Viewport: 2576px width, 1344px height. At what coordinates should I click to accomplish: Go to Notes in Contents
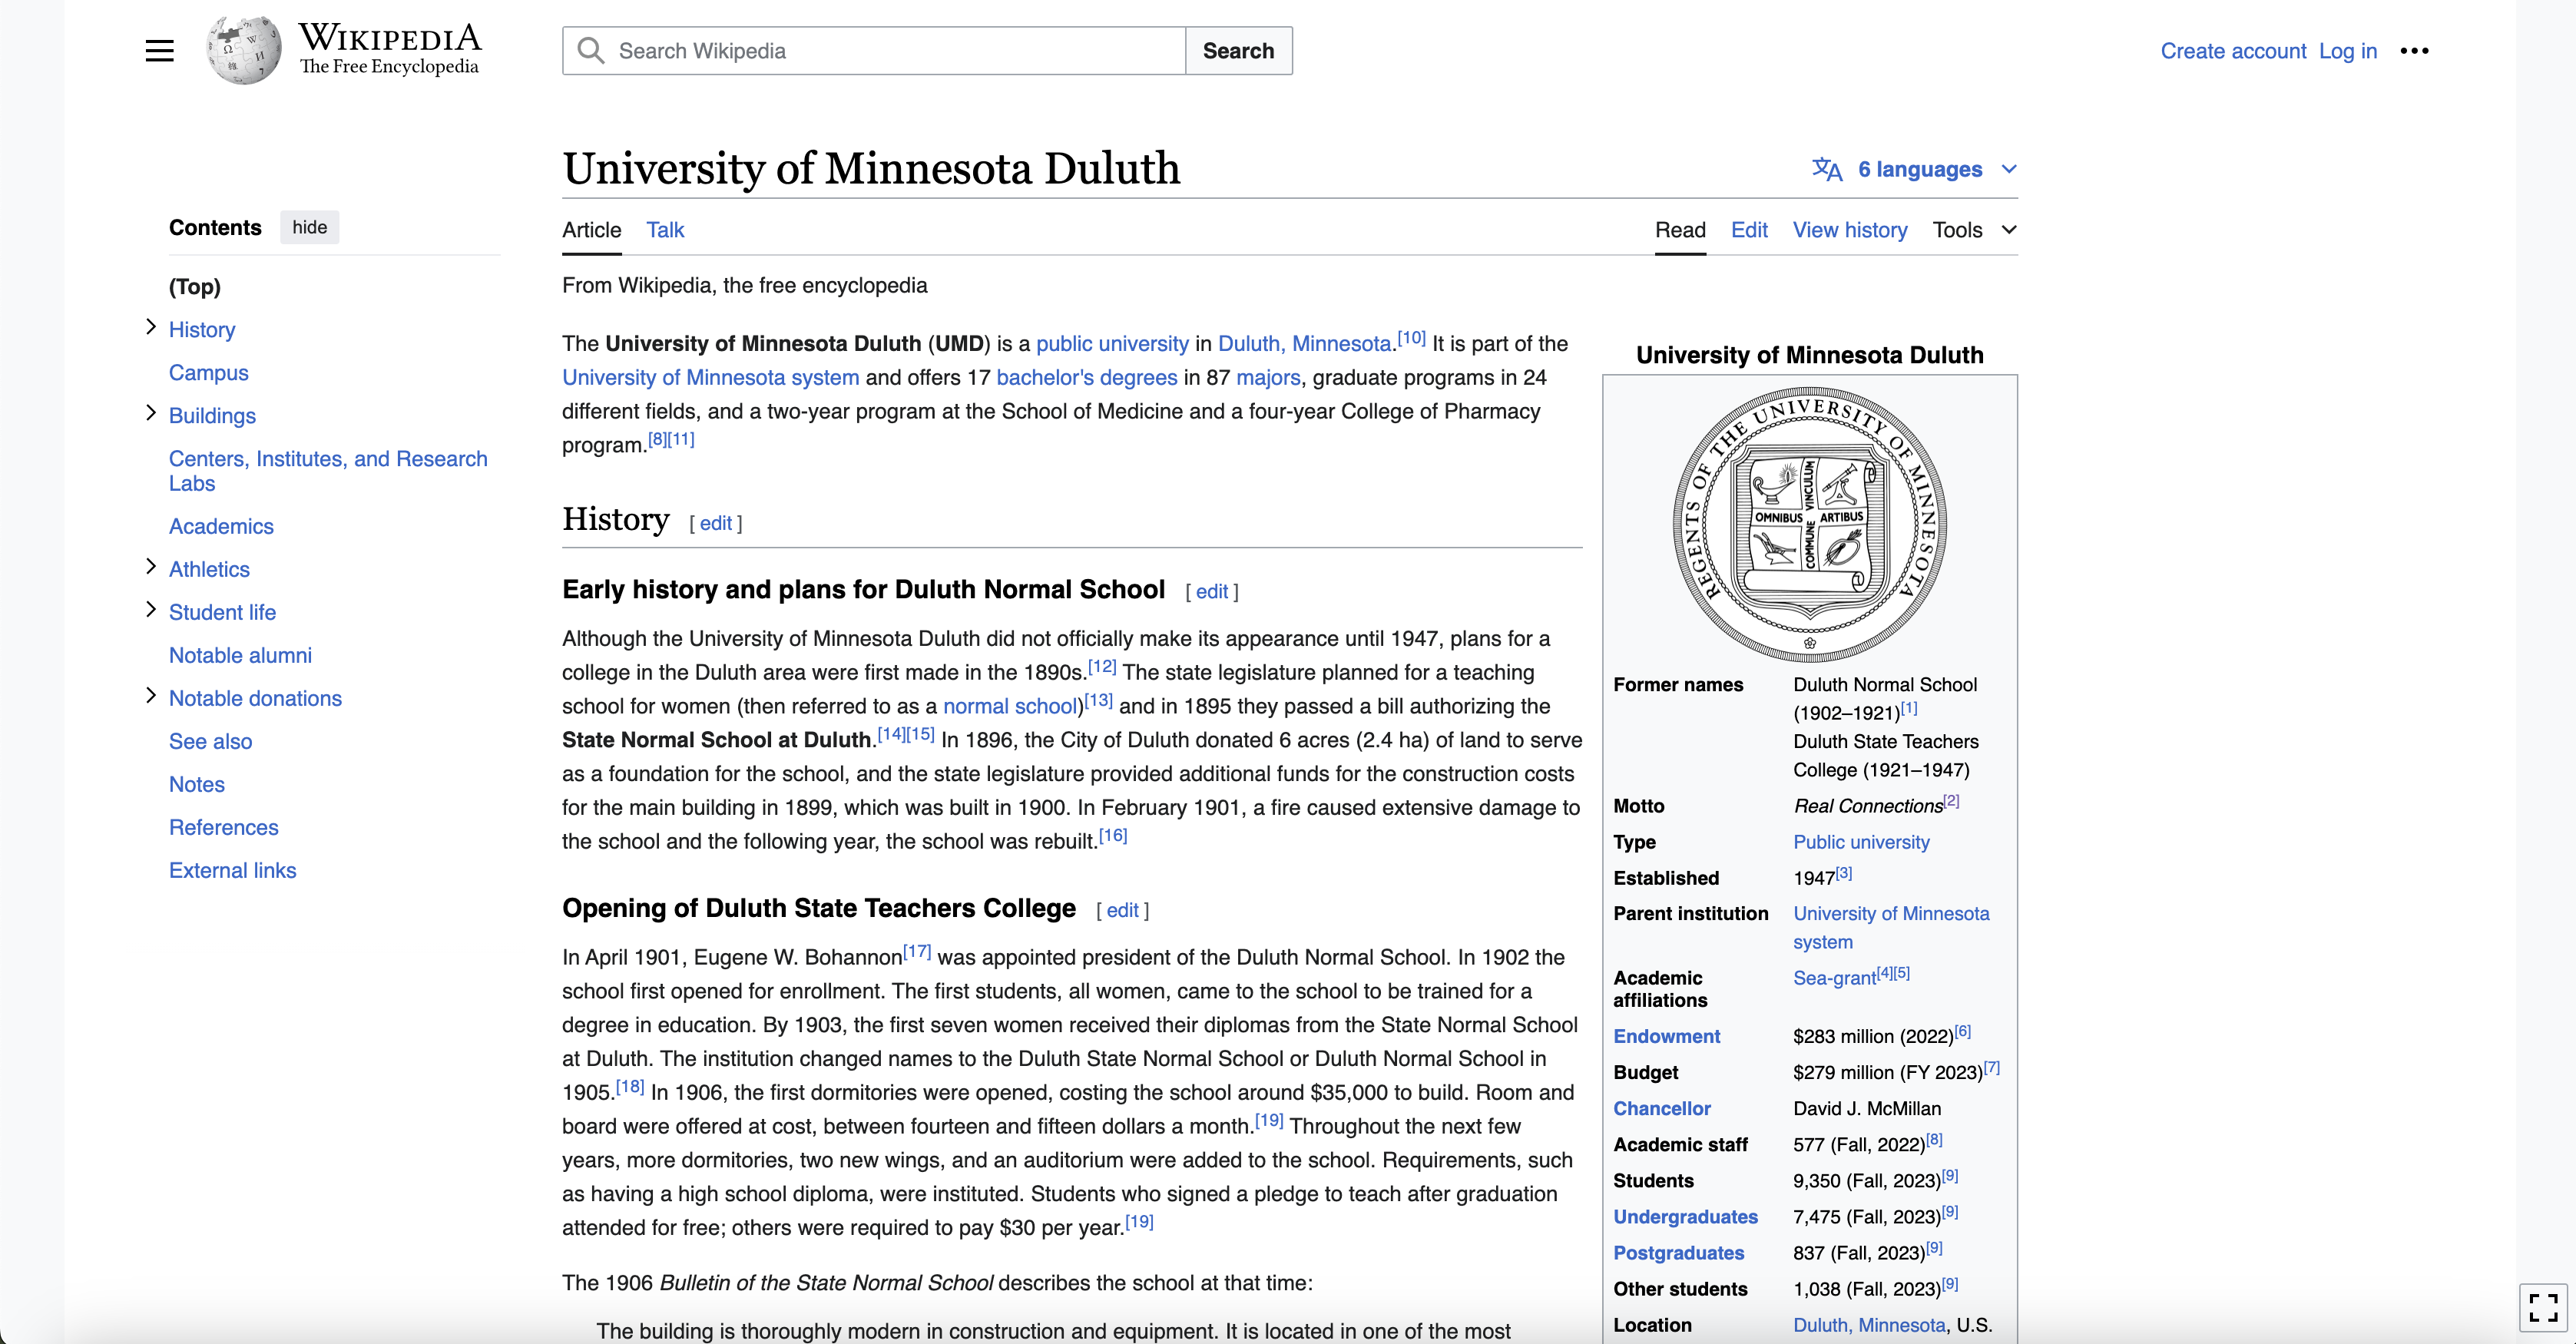[x=197, y=784]
